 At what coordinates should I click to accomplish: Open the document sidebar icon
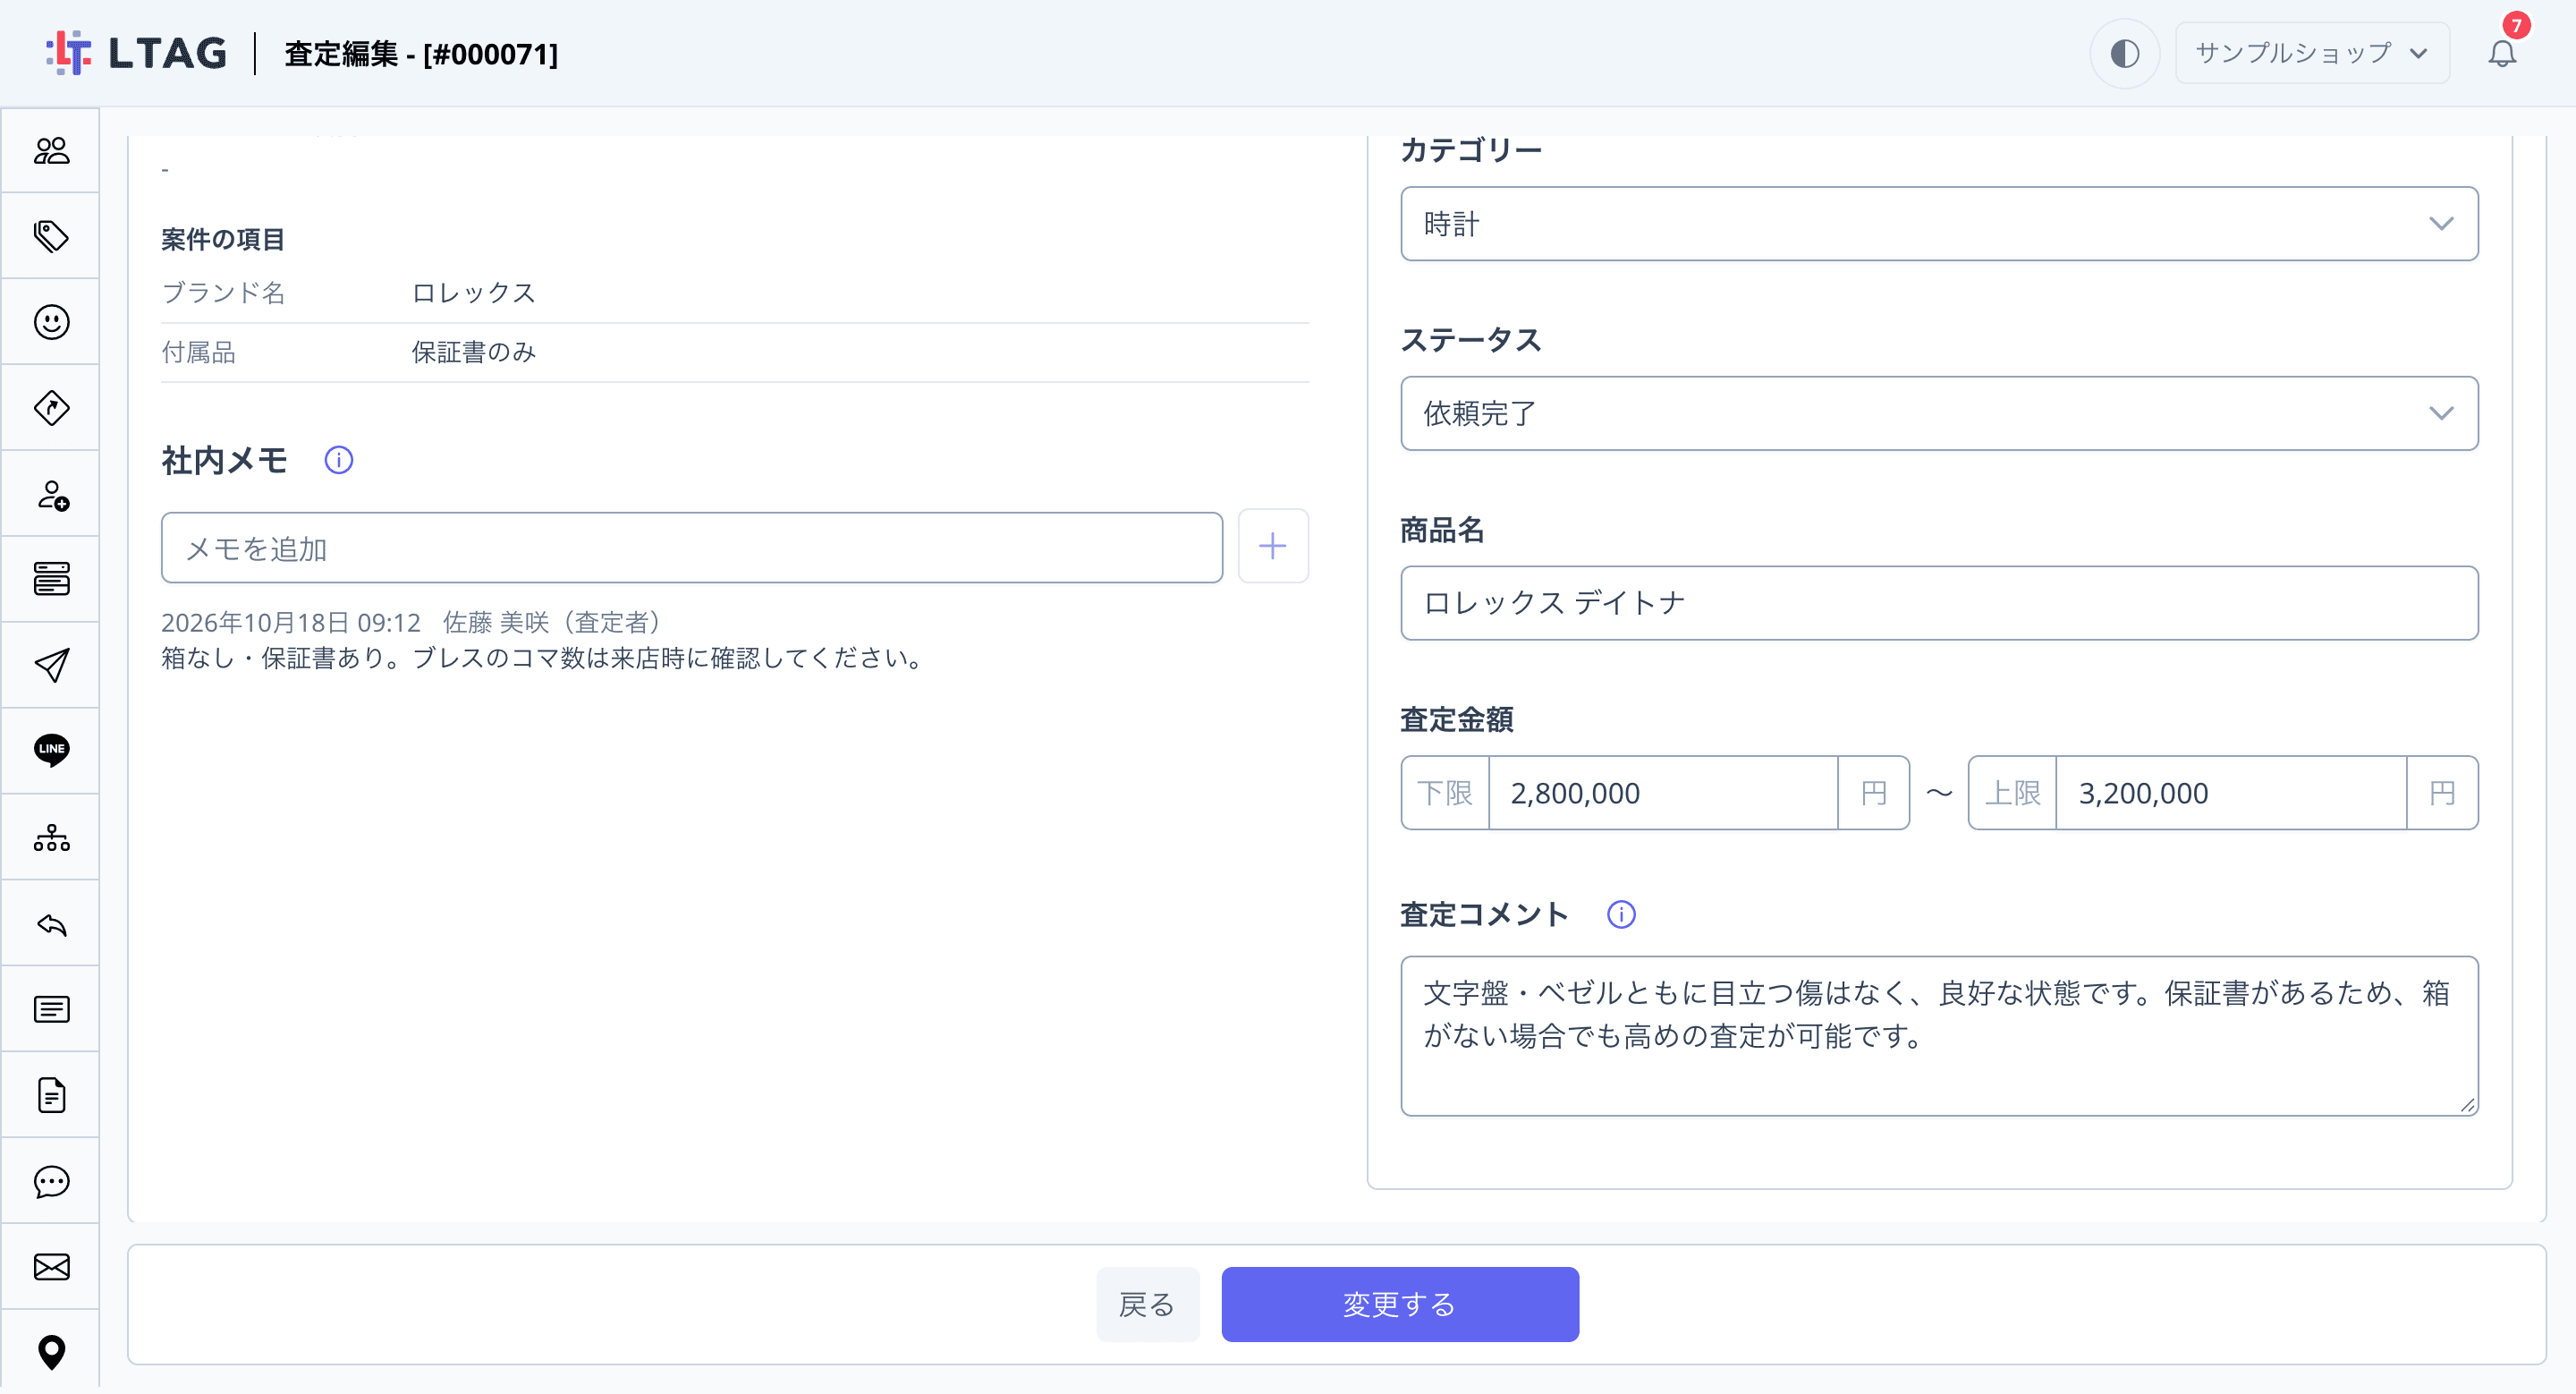[x=51, y=1095]
